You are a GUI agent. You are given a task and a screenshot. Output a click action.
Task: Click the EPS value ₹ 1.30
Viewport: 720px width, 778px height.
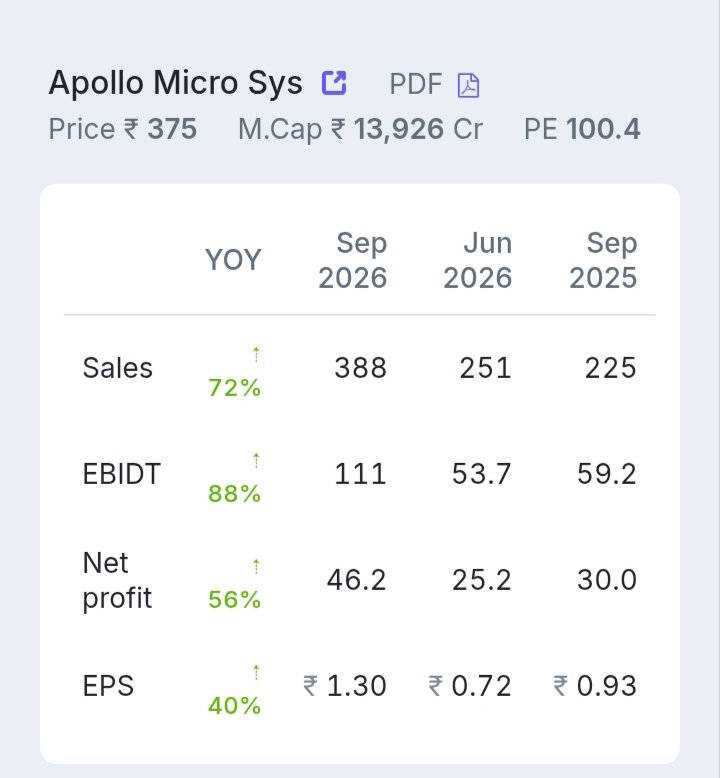(x=345, y=686)
